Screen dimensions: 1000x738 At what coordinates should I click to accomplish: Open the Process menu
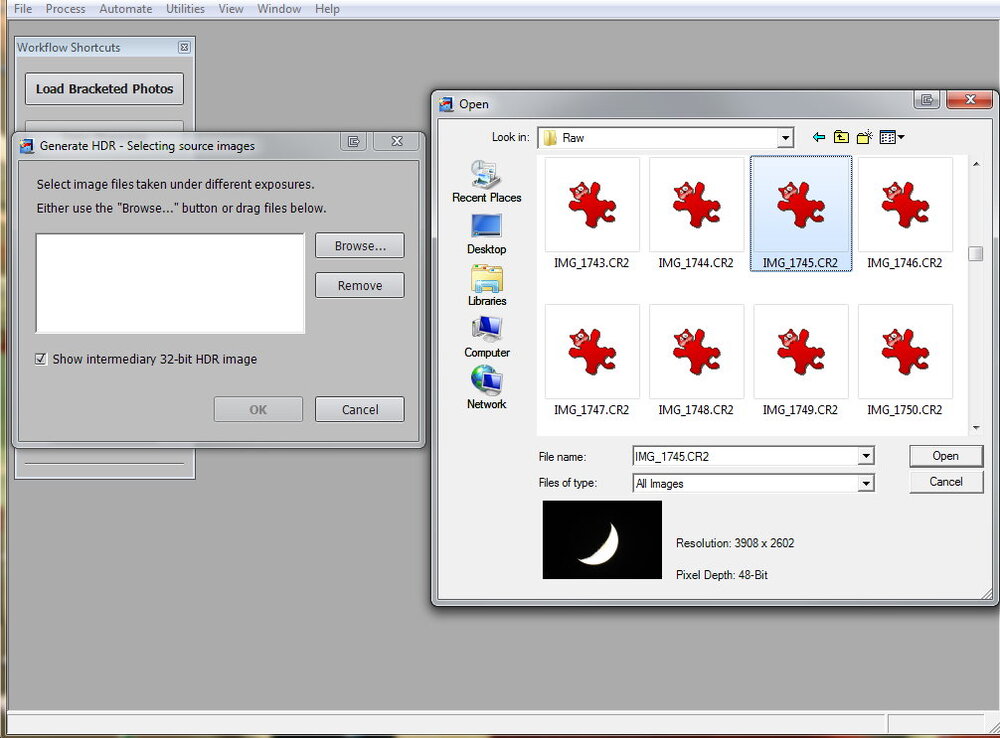click(65, 9)
